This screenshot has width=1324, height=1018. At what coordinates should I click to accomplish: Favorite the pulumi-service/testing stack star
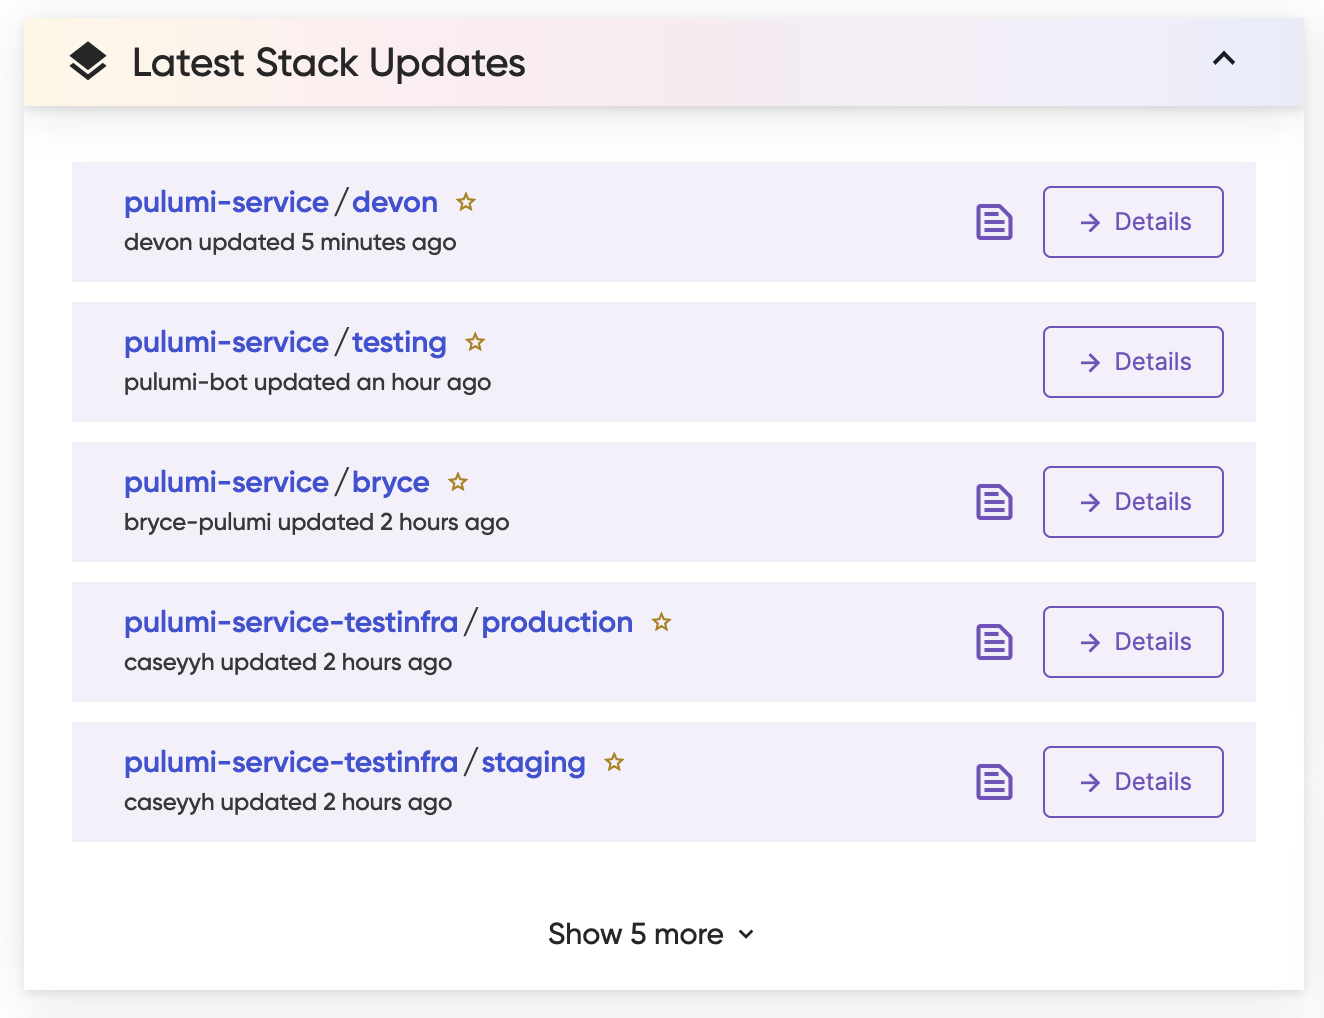(x=475, y=342)
